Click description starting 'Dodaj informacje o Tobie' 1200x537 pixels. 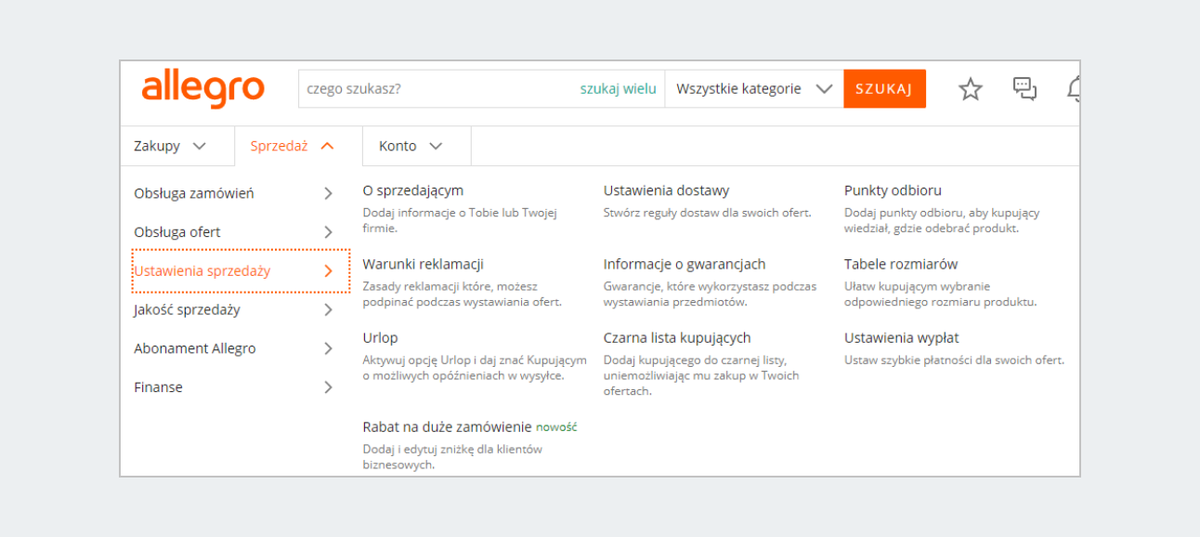coord(460,220)
